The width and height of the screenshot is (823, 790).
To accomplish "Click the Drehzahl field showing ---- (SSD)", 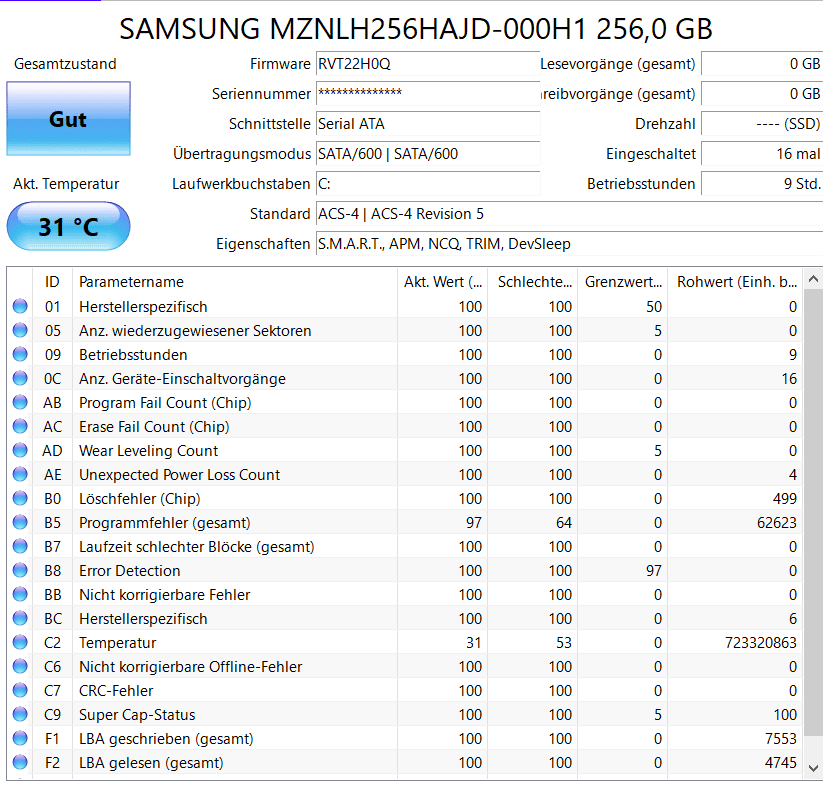I will coord(762,124).
